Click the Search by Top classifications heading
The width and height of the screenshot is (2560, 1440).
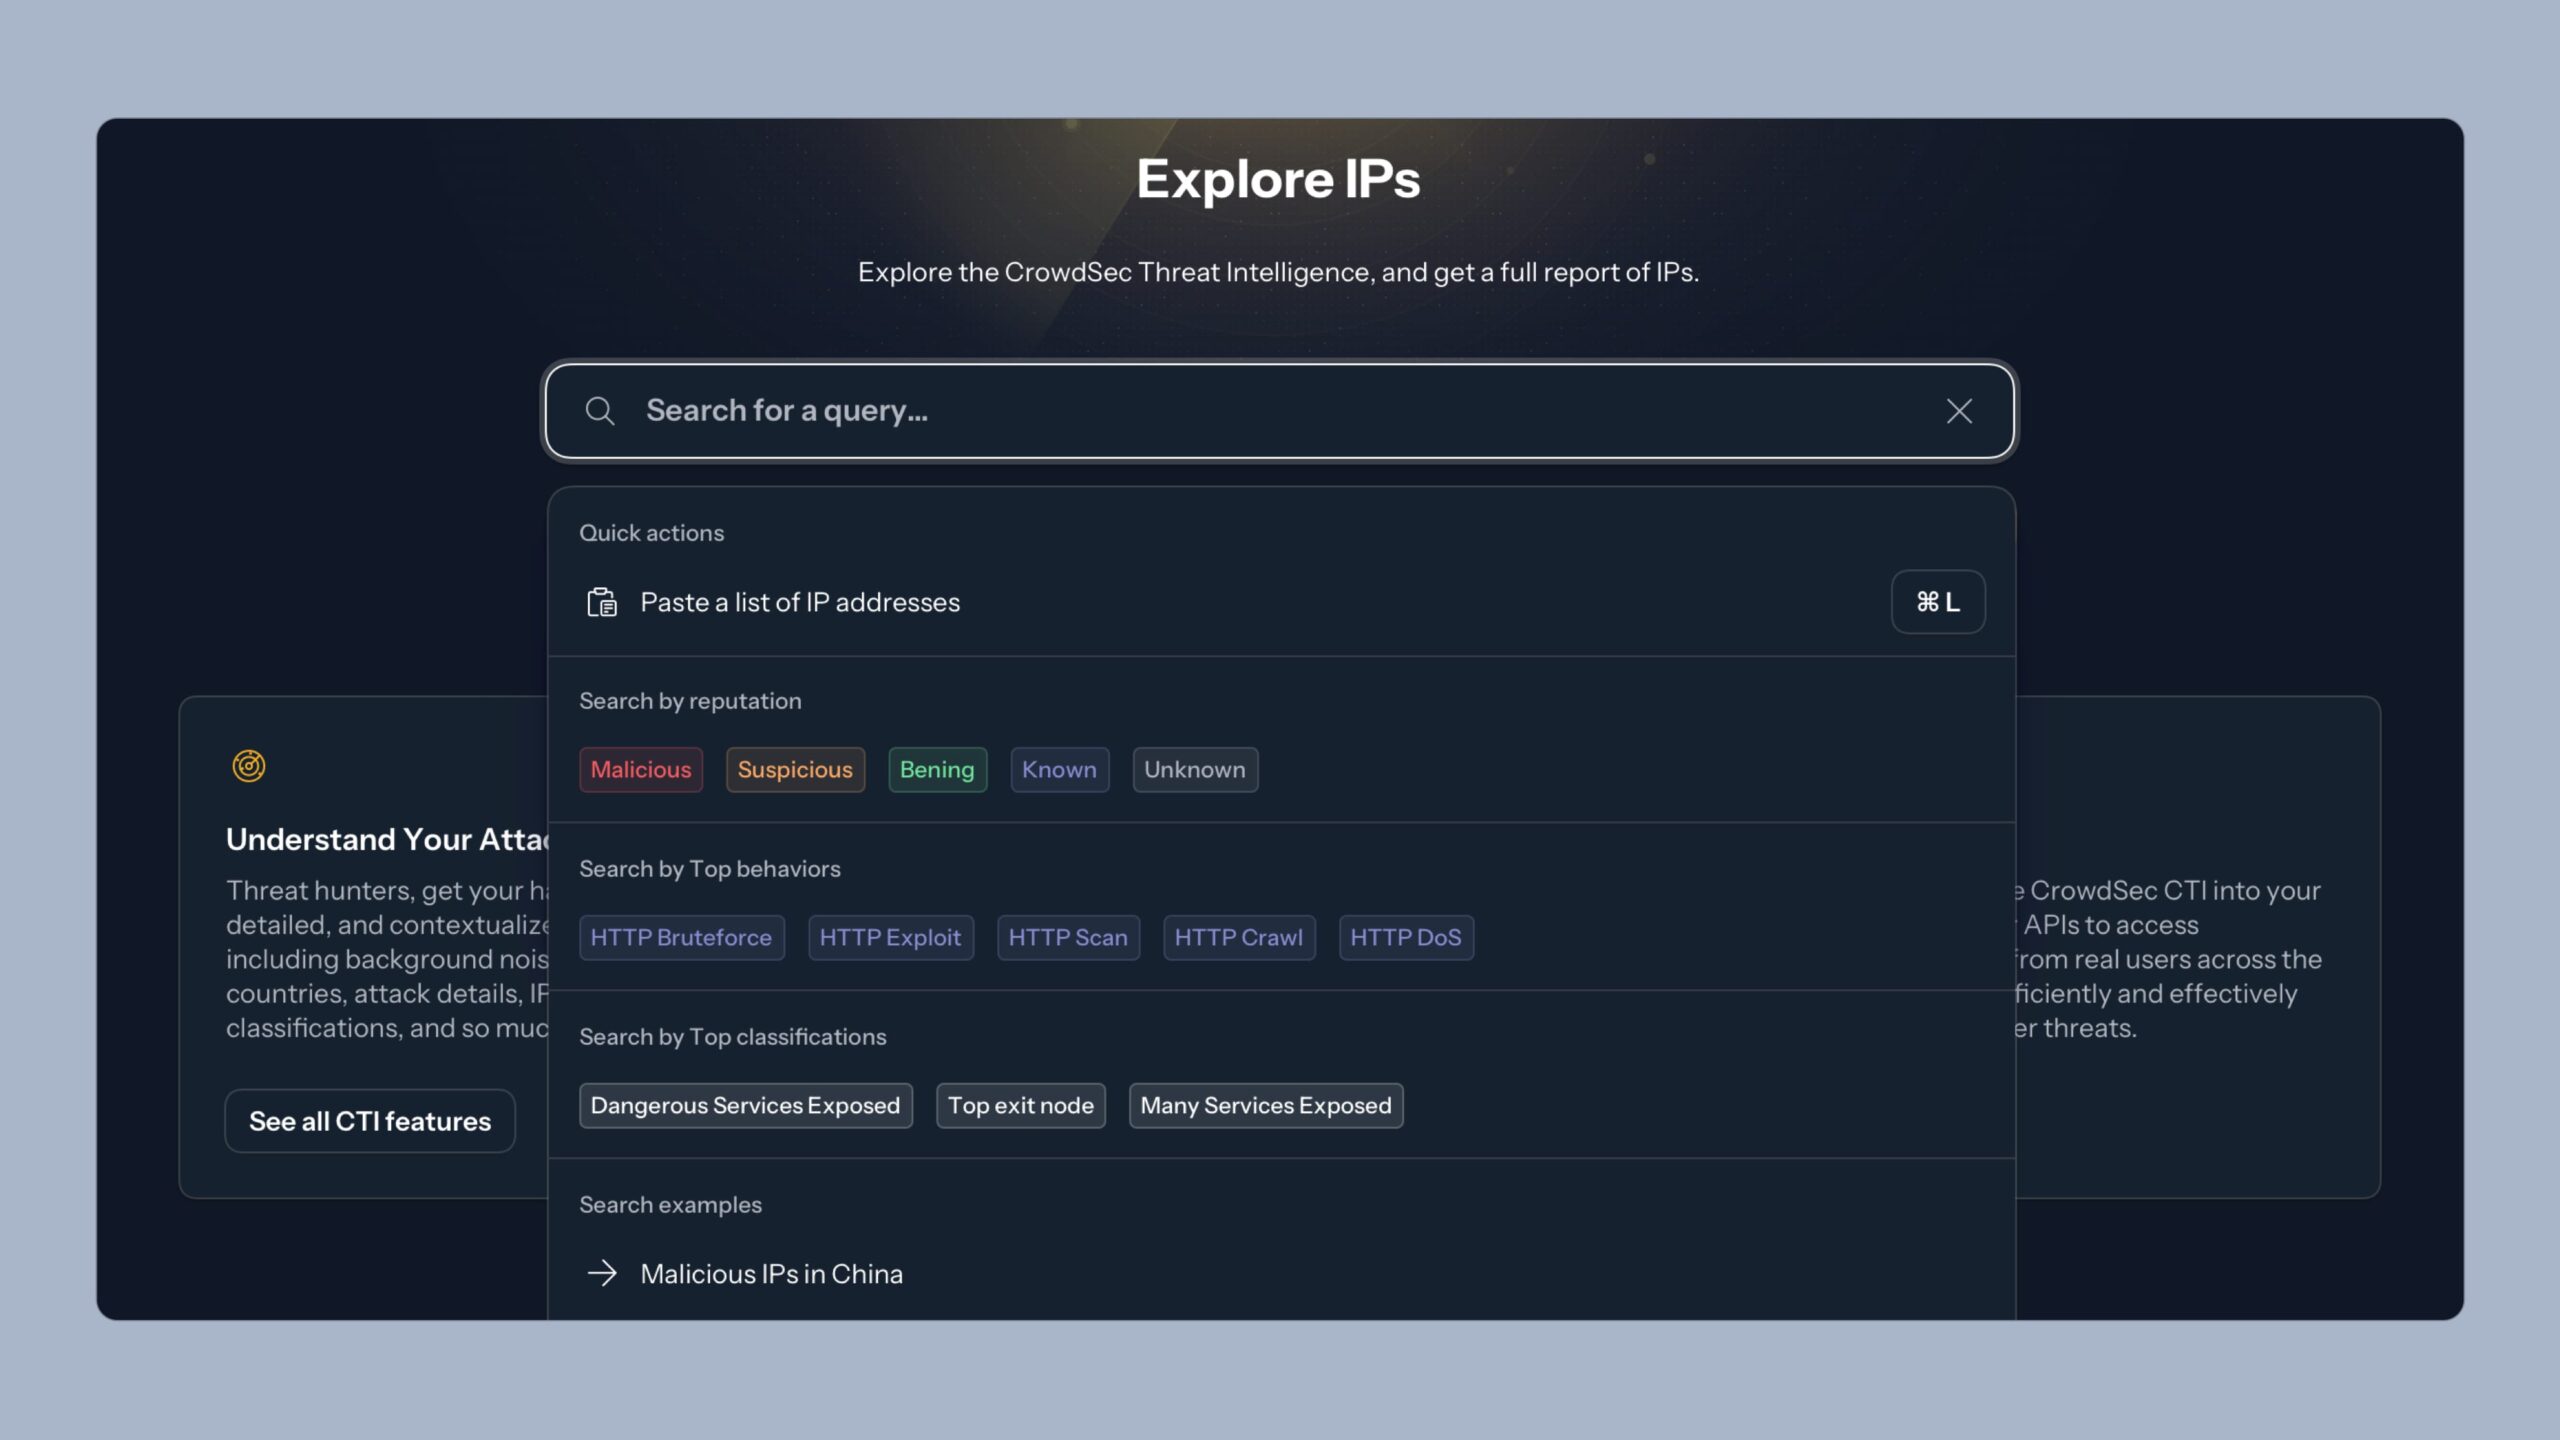click(733, 1037)
